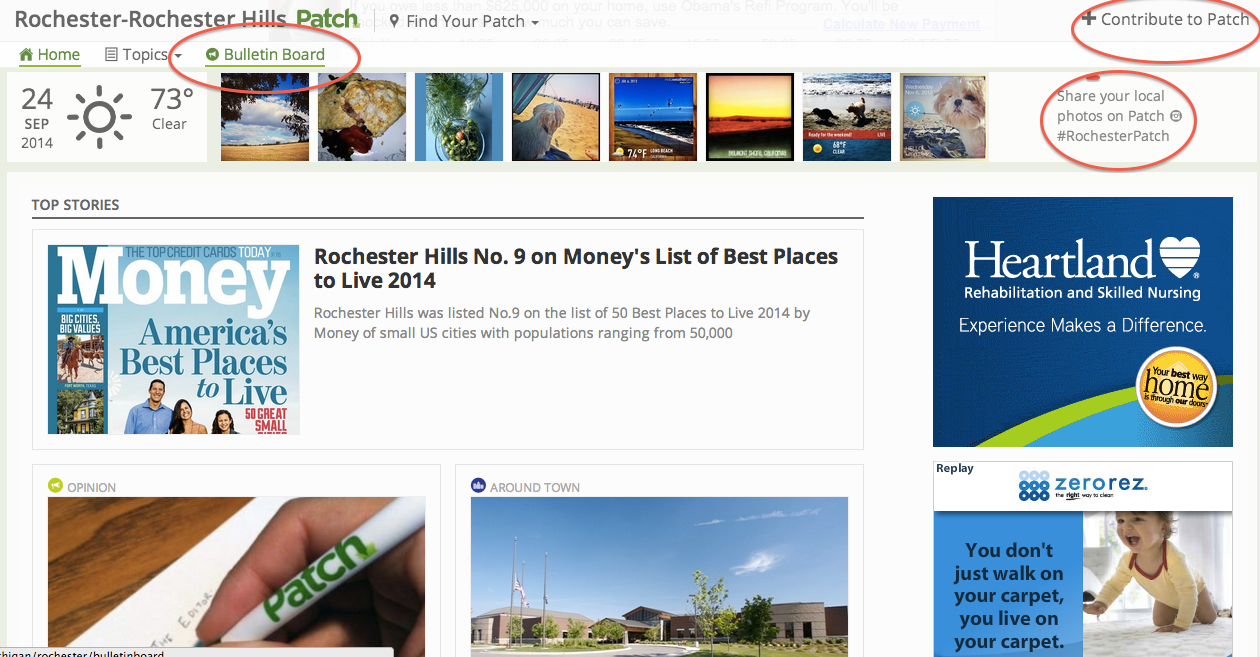The width and height of the screenshot is (1260, 657).
Task: Open the Home tab
Action: point(49,55)
